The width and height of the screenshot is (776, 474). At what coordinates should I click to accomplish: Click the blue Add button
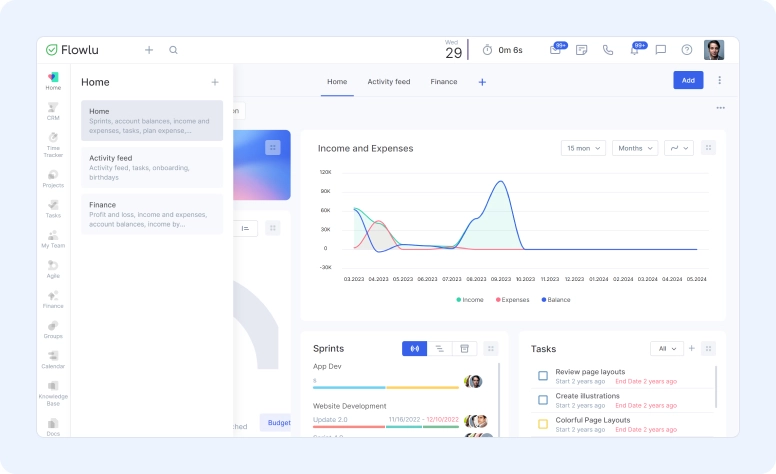(688, 80)
